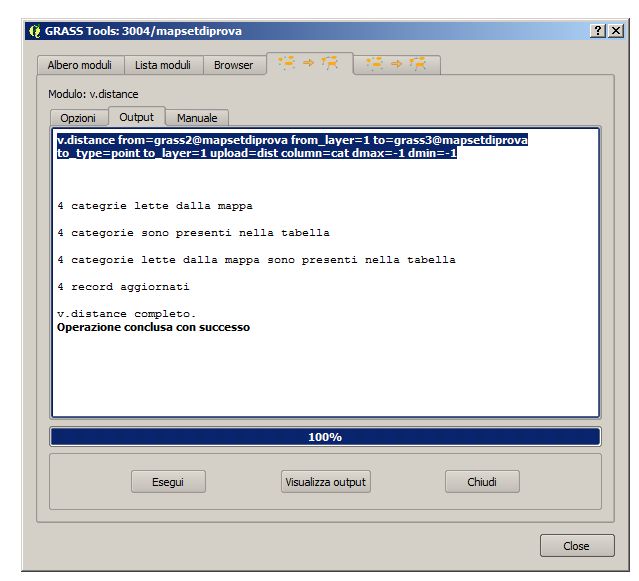Select the second module icon tab
The height and width of the screenshot is (581, 639).
(x=396, y=64)
